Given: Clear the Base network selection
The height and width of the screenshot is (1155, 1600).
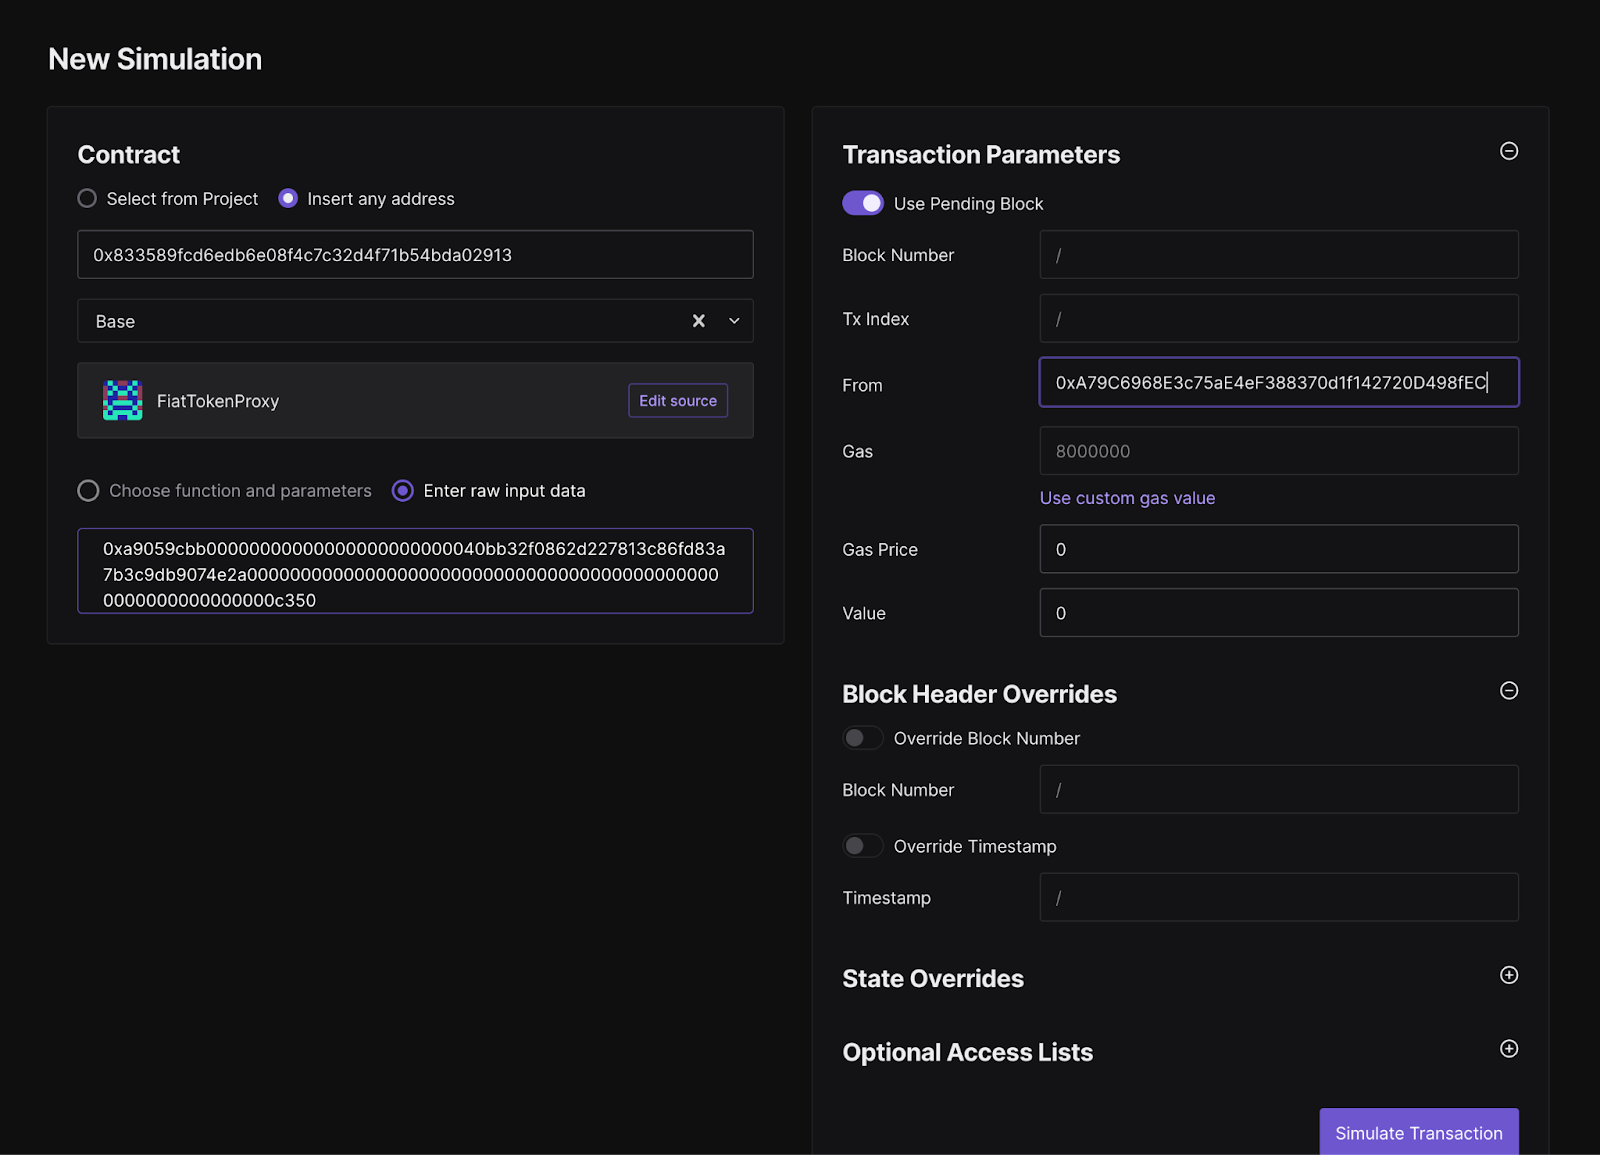Looking at the screenshot, I should pyautogui.click(x=699, y=321).
